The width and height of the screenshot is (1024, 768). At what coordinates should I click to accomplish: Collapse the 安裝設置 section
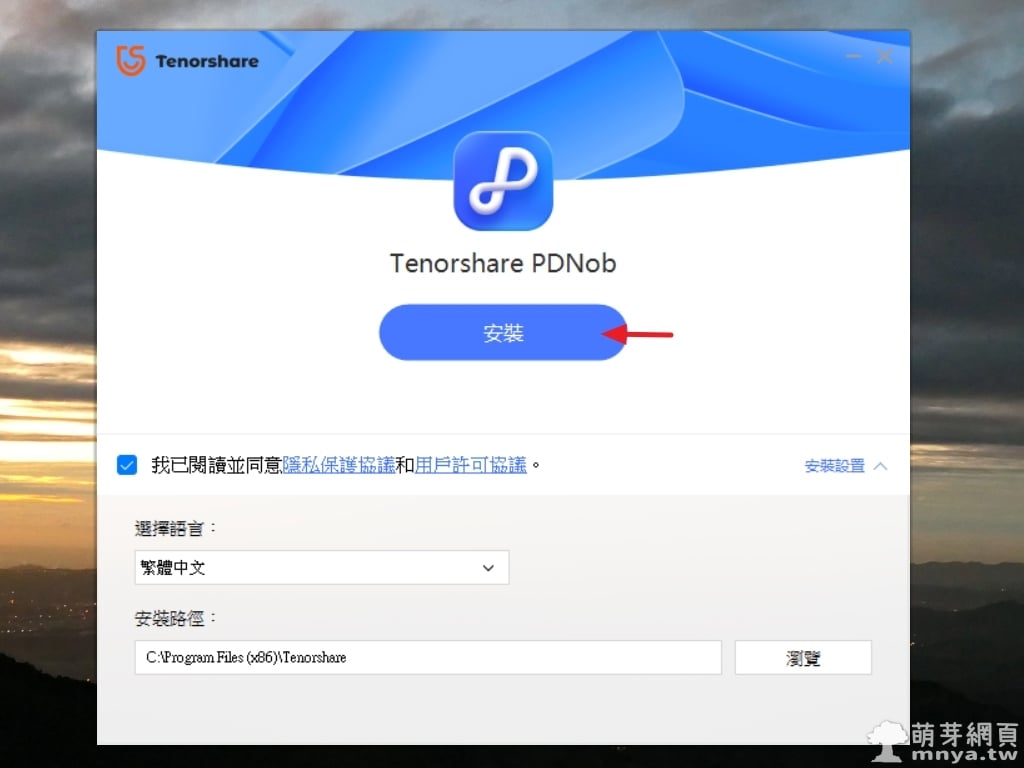[x=835, y=466]
